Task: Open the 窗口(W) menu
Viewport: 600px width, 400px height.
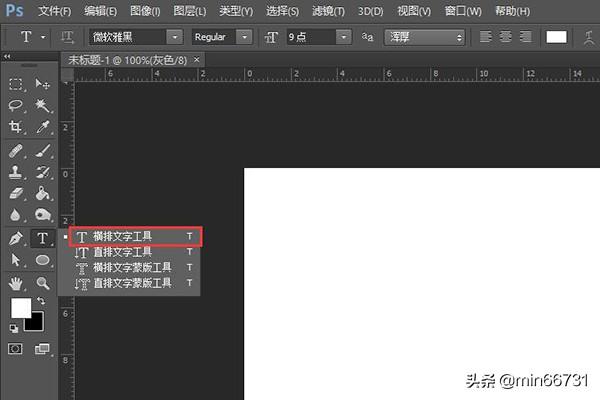Action: pos(463,11)
